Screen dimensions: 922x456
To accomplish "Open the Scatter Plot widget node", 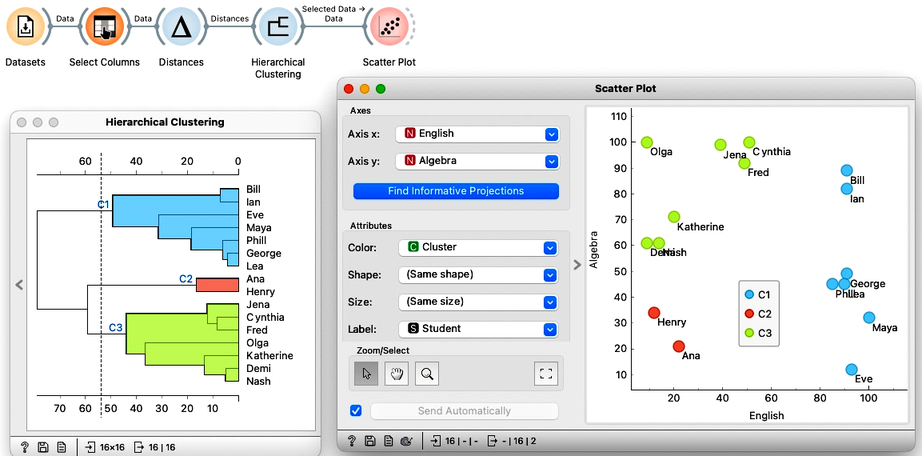I will click(389, 27).
